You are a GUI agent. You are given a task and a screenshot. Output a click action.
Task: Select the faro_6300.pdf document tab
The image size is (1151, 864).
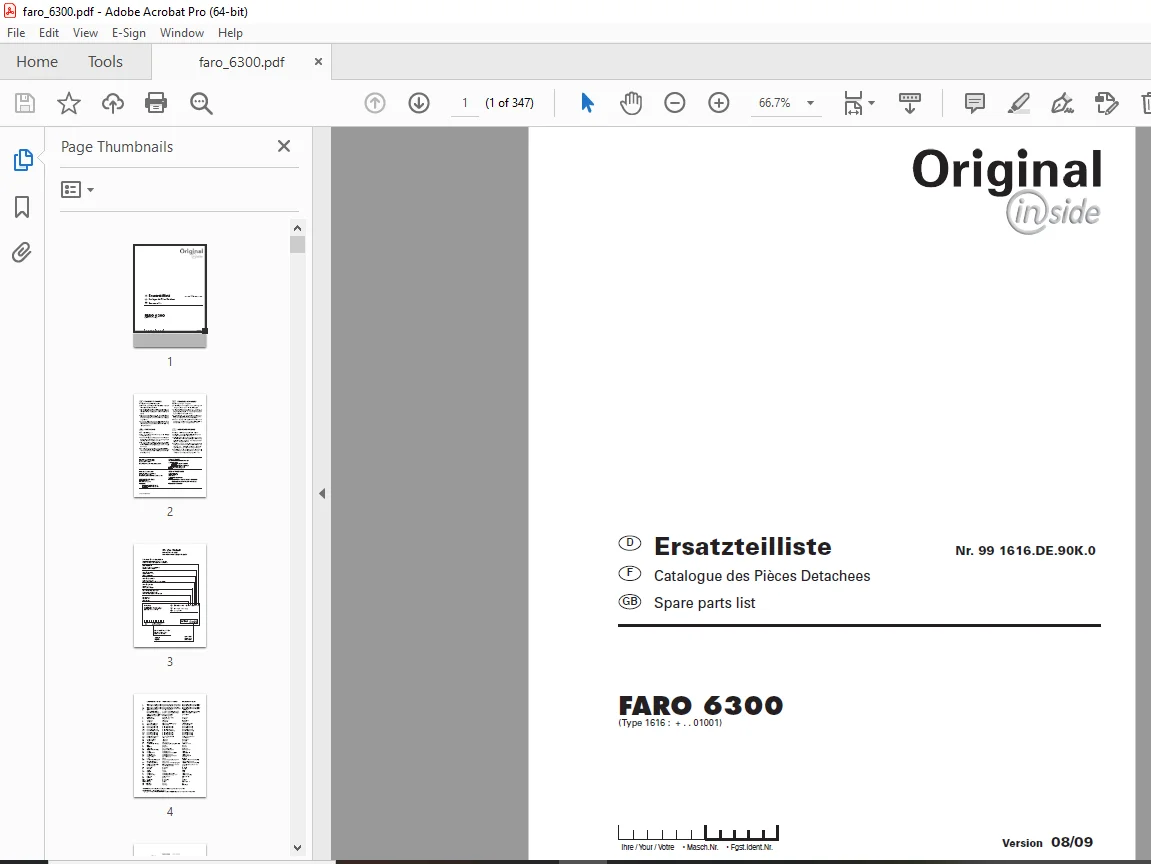241,62
